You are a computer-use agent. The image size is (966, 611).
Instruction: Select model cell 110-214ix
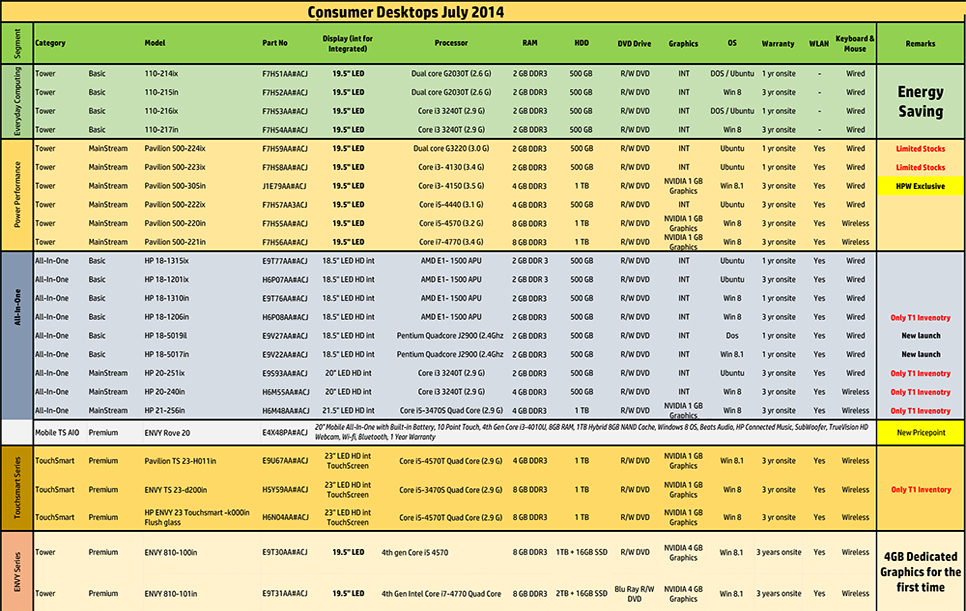pos(161,73)
